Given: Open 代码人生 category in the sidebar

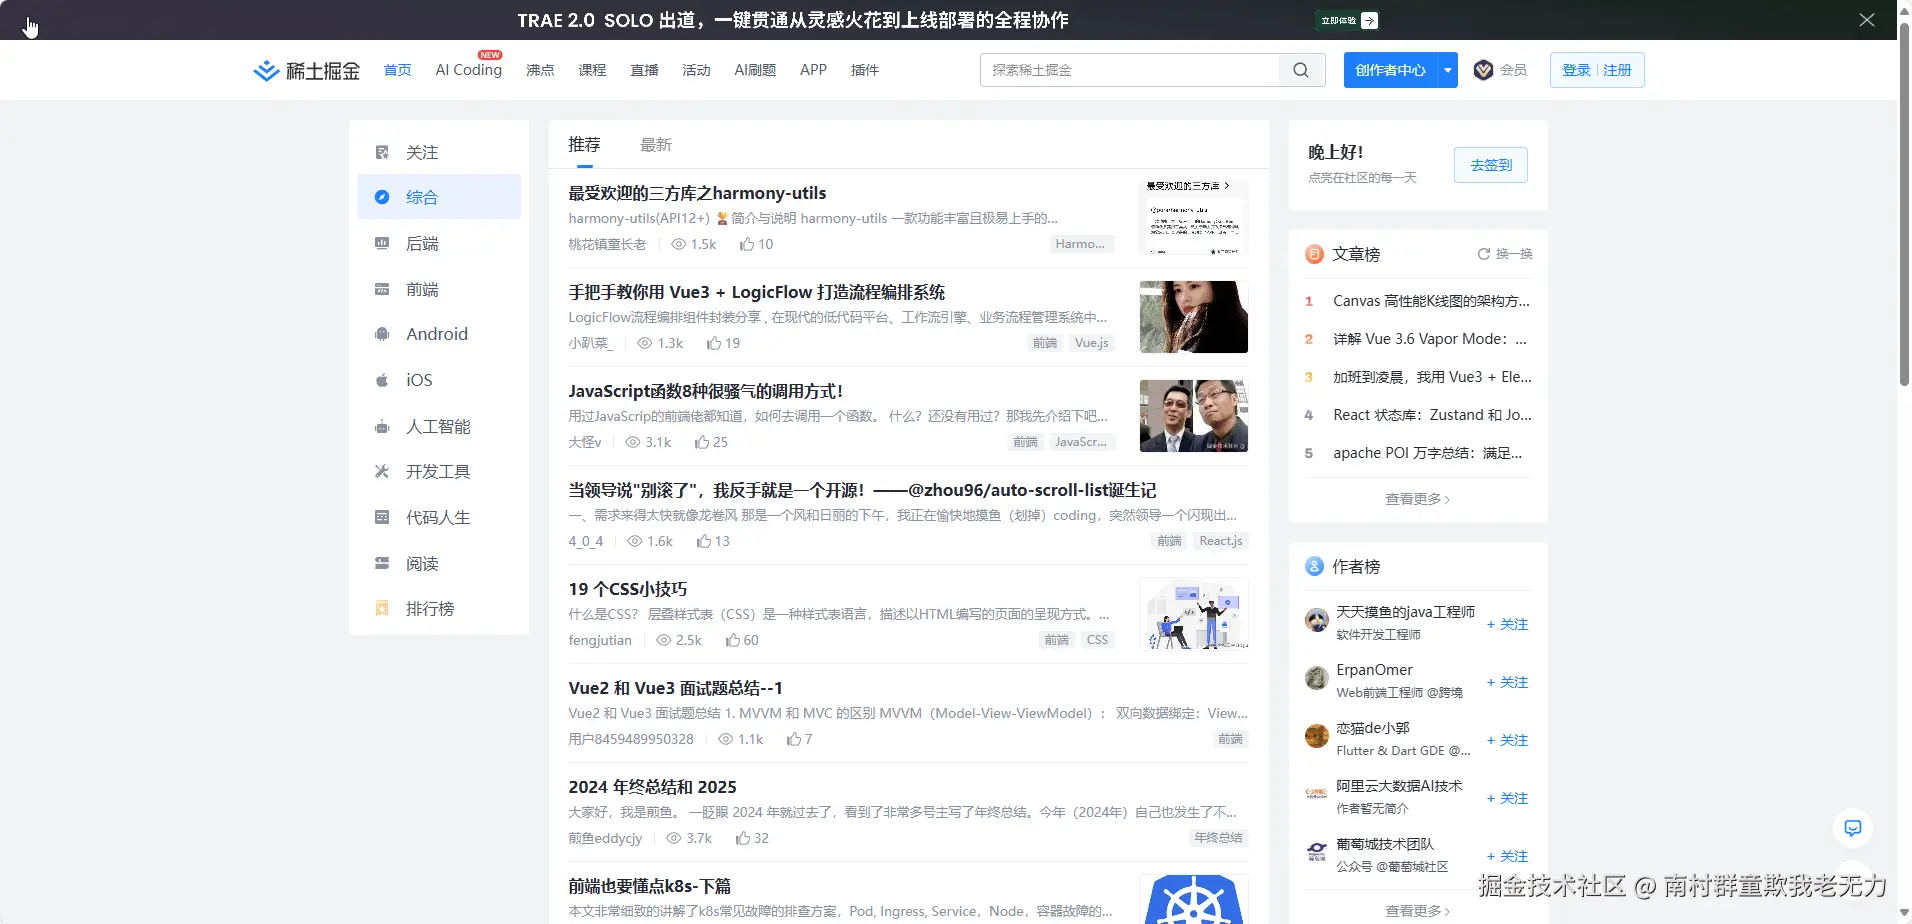Looking at the screenshot, I should 439,517.
